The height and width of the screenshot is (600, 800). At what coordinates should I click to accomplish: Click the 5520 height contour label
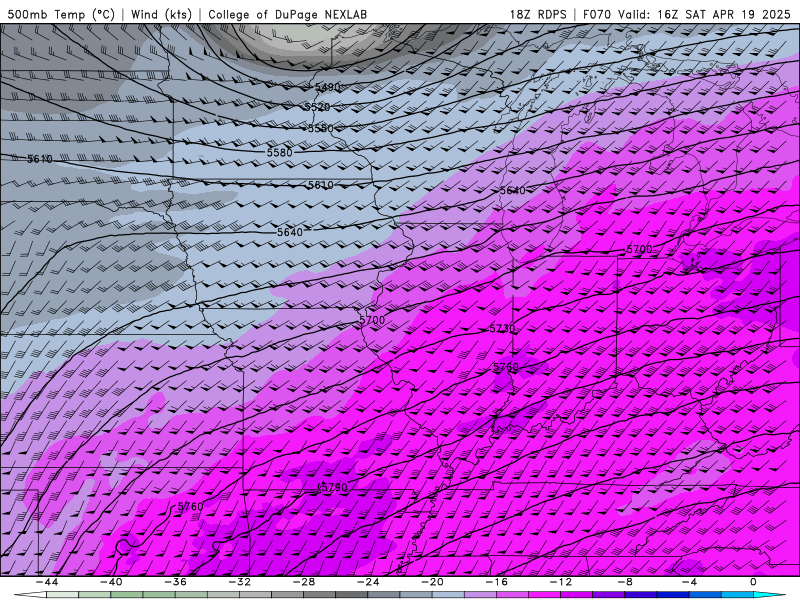(317, 107)
